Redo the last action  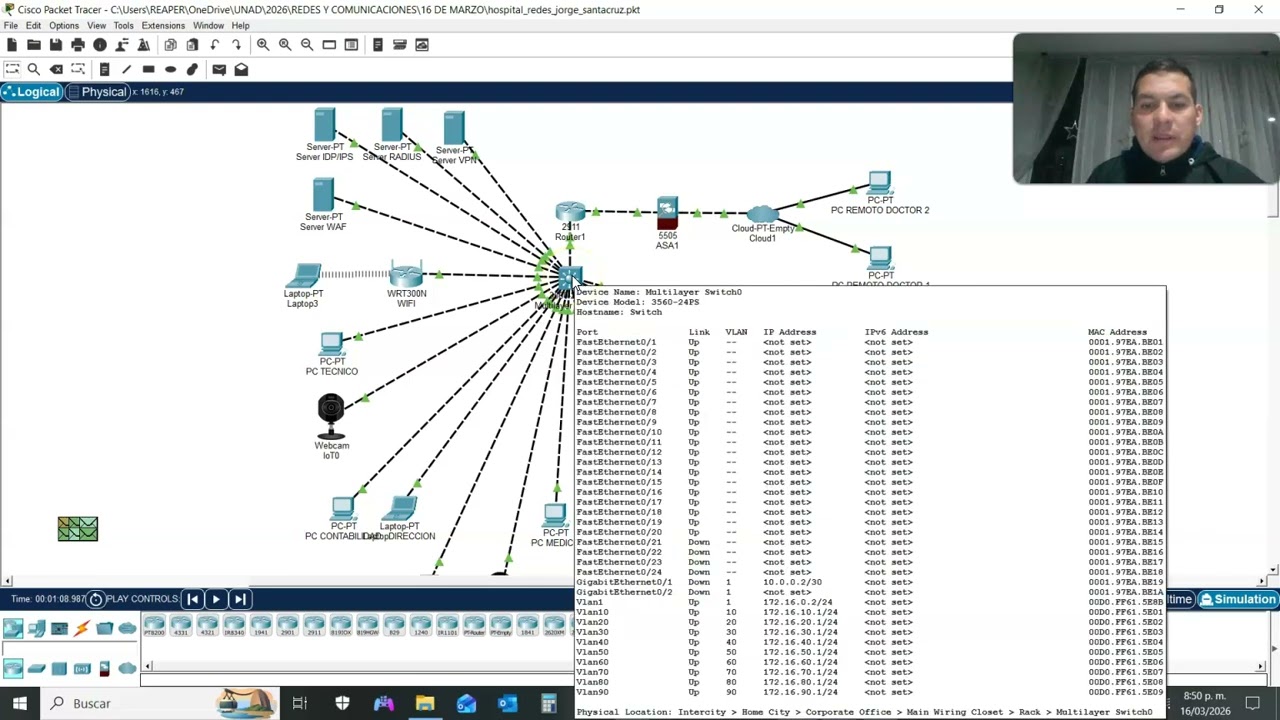tap(236, 45)
